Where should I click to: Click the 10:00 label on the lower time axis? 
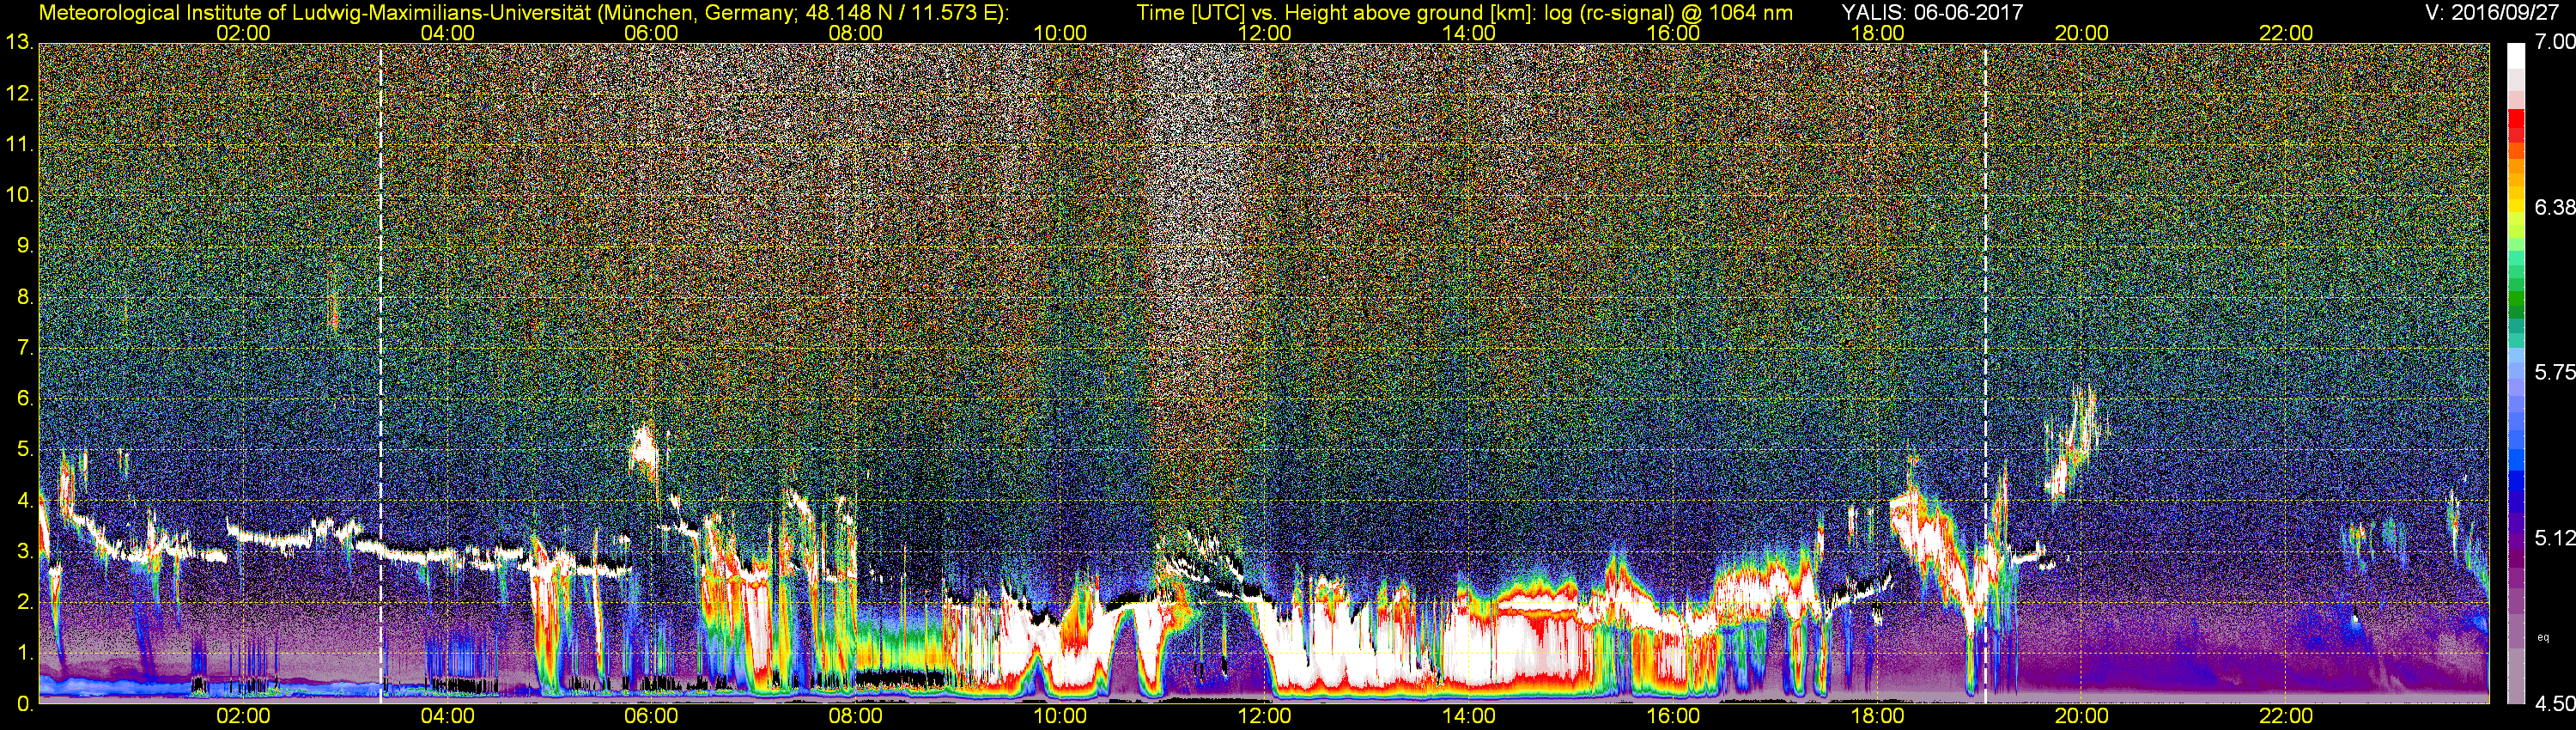pos(1060,717)
